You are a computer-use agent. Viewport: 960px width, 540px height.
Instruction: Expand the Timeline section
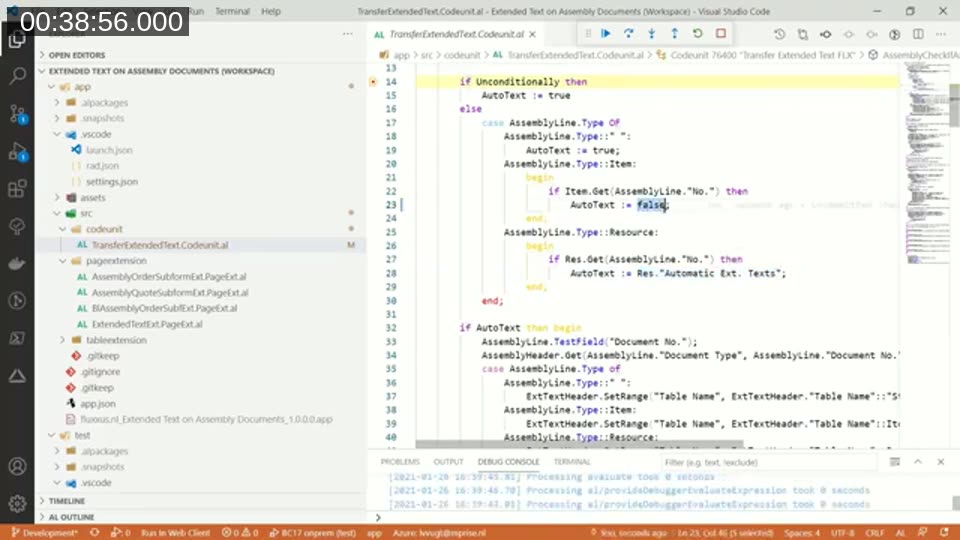click(67, 501)
